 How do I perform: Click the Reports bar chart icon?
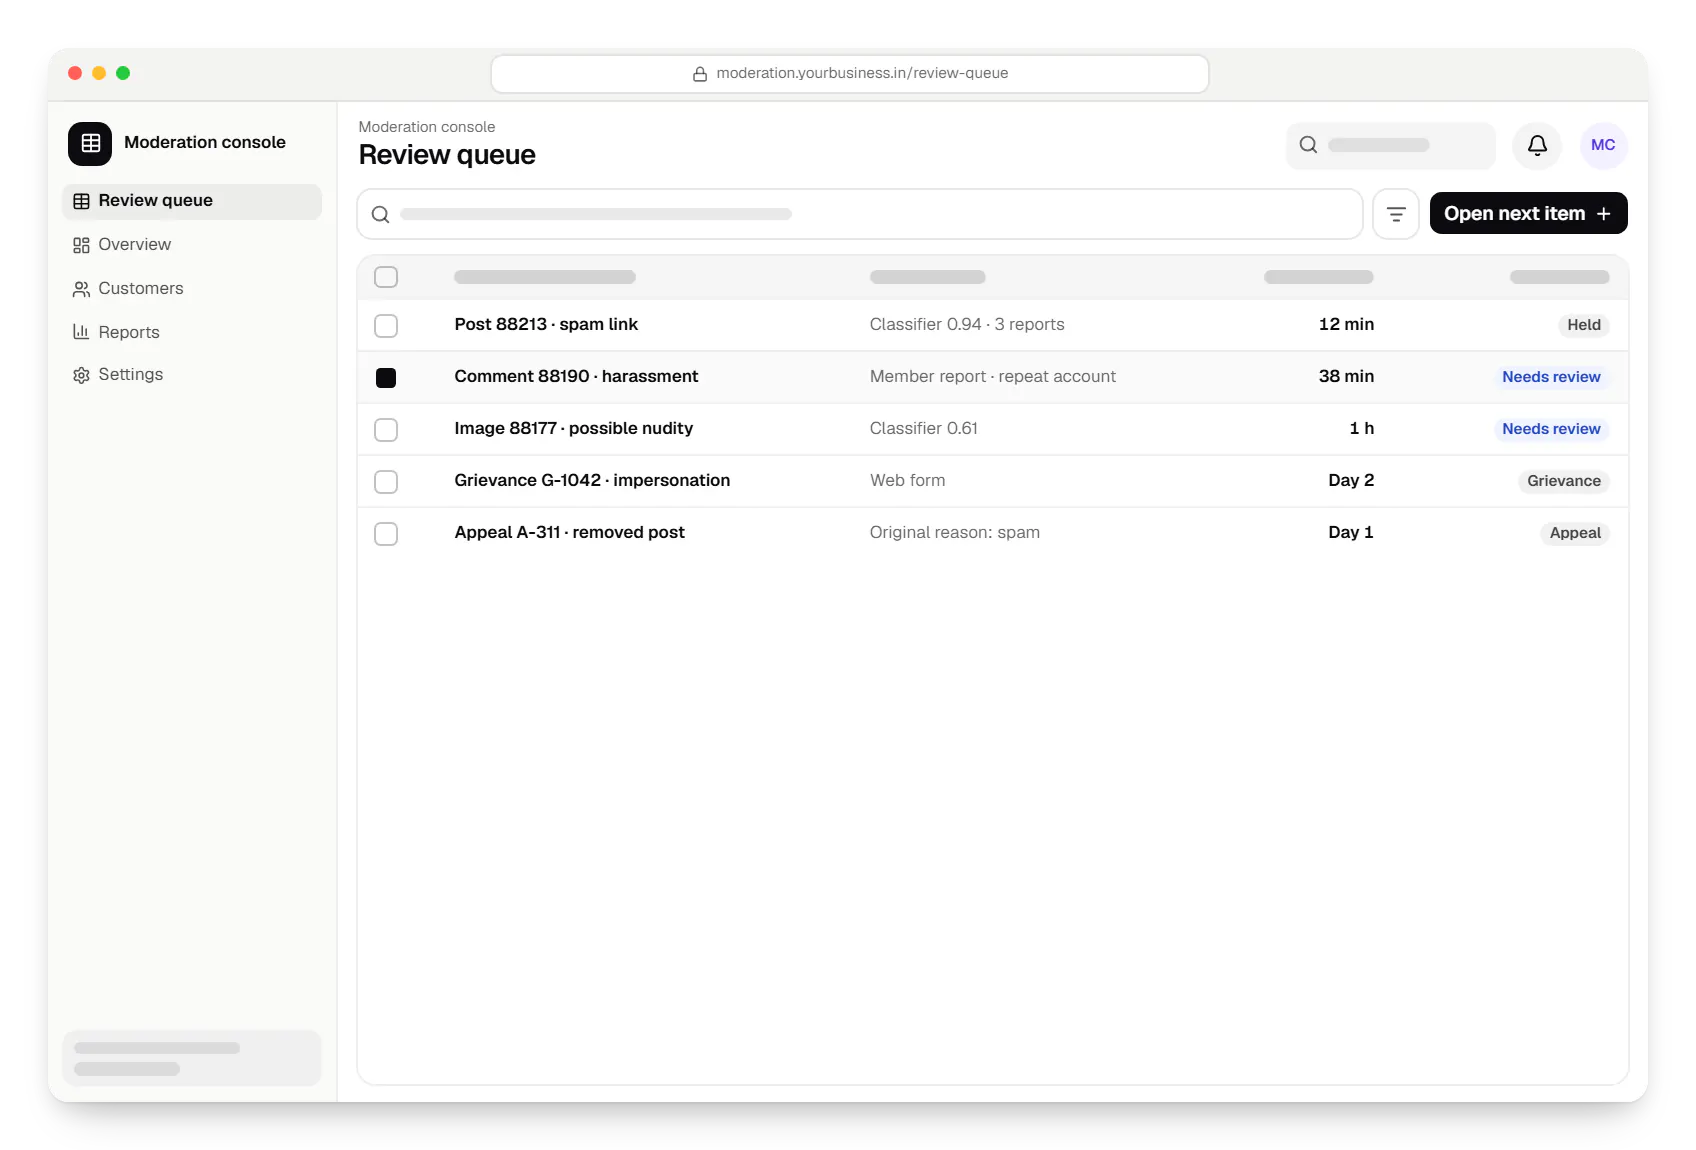tap(81, 332)
